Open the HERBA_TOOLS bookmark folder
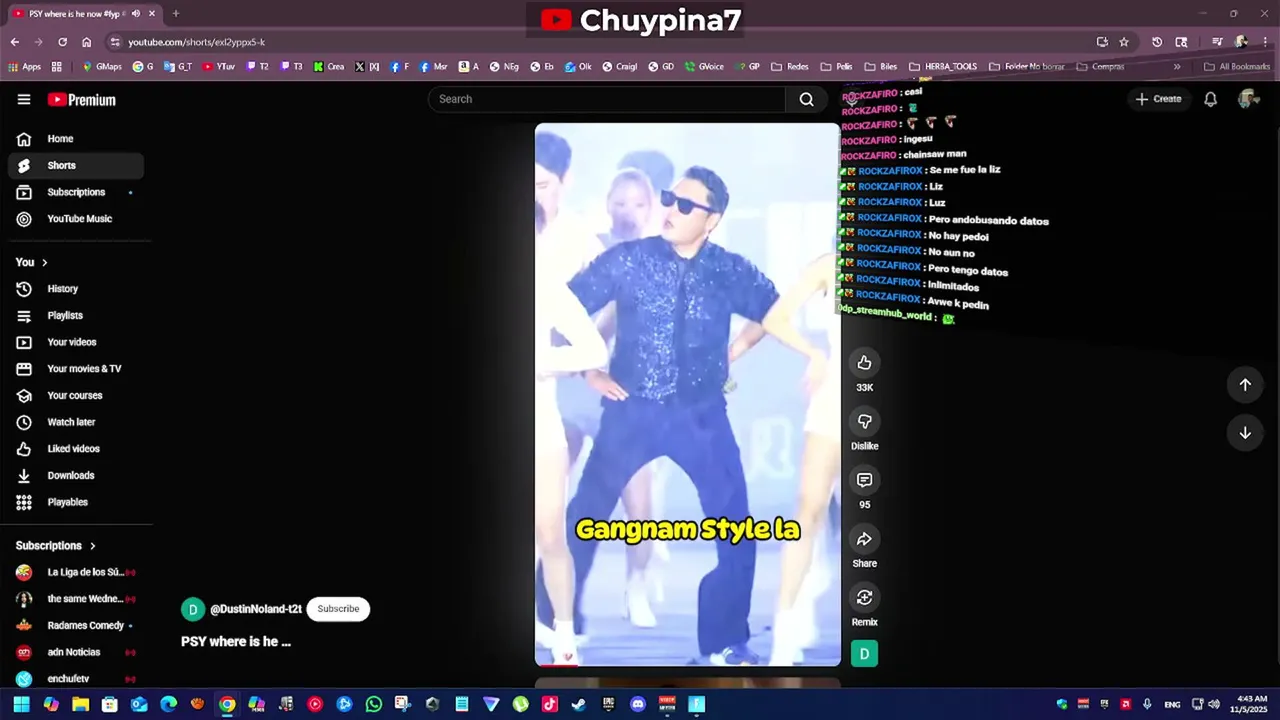 point(943,67)
